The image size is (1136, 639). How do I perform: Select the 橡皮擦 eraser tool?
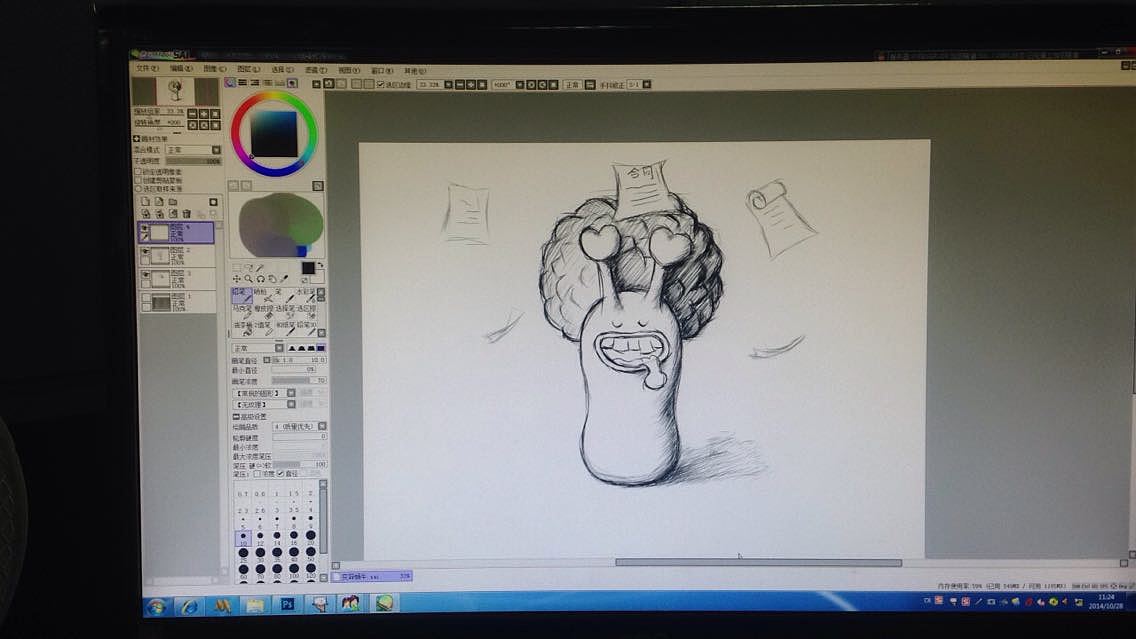263,312
